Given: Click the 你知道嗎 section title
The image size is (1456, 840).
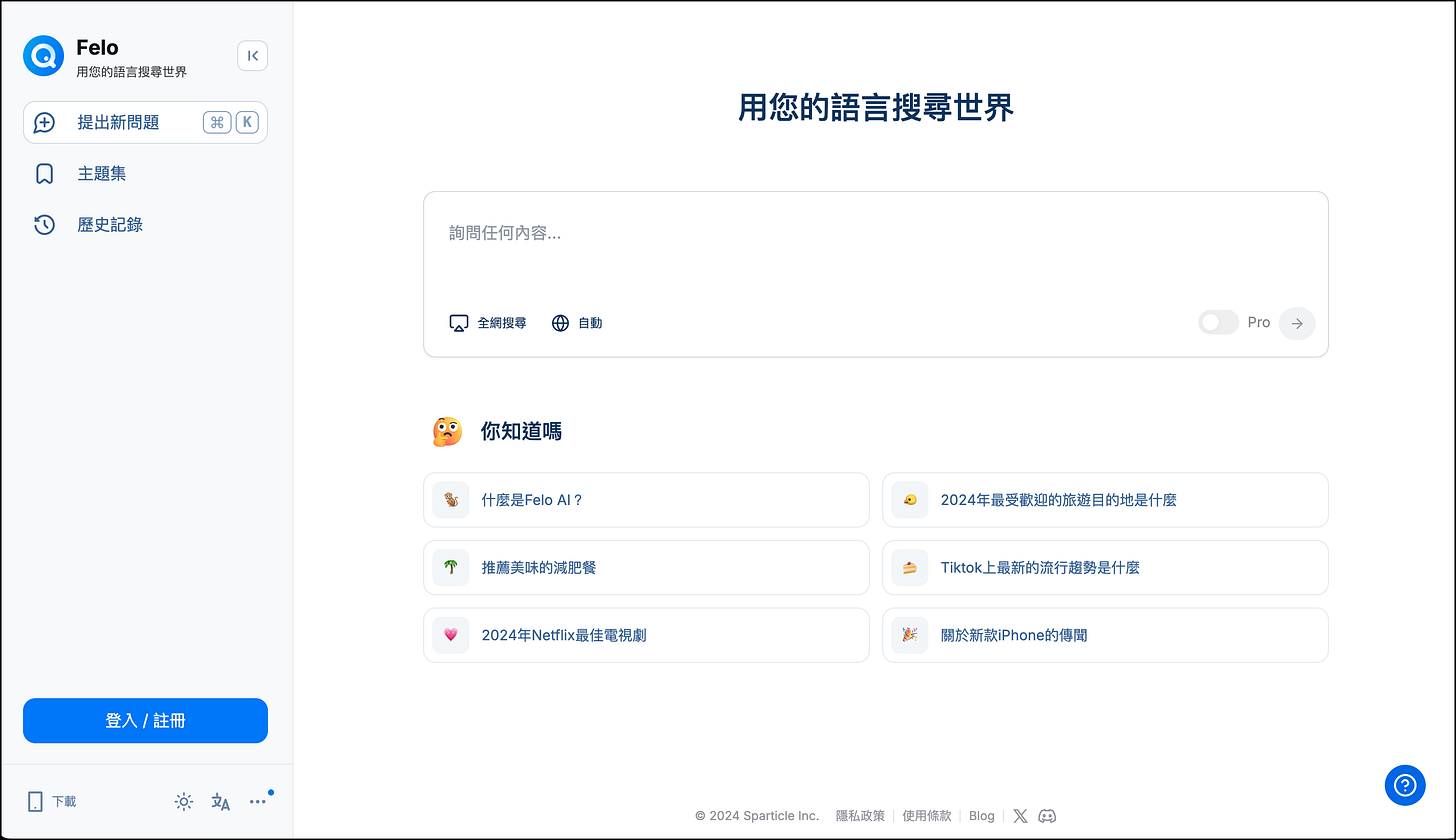Looking at the screenshot, I should 521,431.
